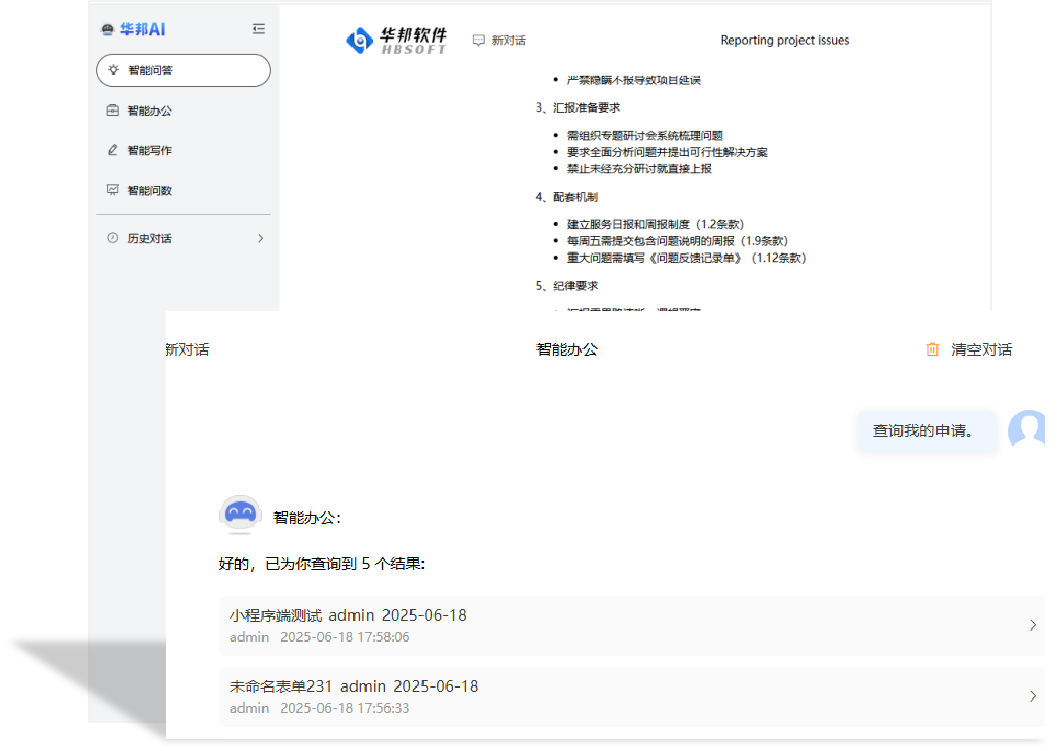Image resolution: width=1057 pixels, height=751 pixels.
Task: Collapse the sidebar using the collapse icon
Action: point(259,29)
